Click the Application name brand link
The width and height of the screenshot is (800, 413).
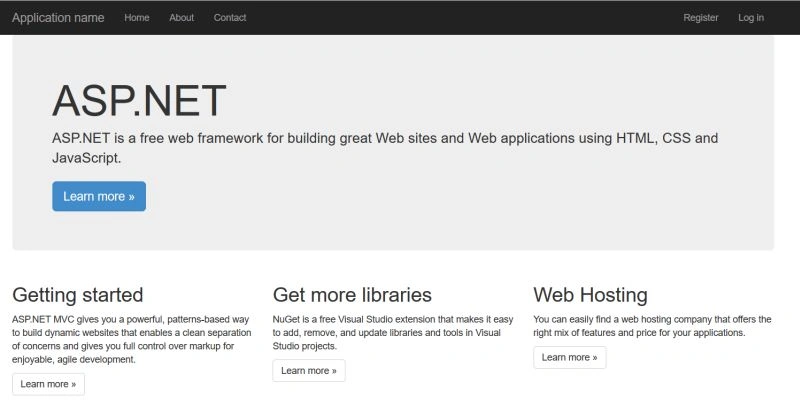(x=58, y=18)
